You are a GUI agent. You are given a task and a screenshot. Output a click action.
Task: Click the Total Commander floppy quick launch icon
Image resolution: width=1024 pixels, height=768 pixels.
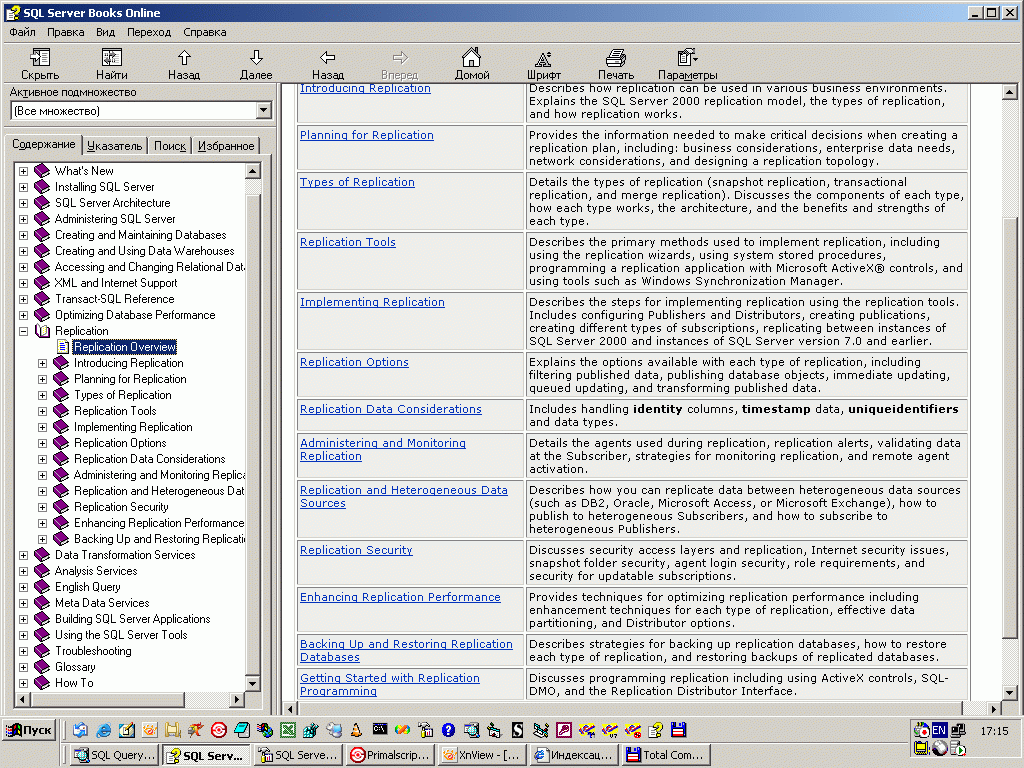pyautogui.click(x=678, y=730)
